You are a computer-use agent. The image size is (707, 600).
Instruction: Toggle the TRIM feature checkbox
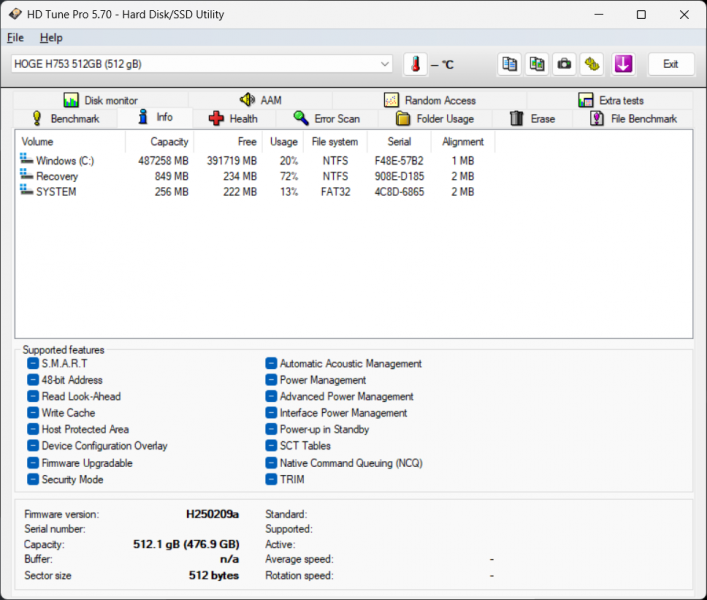(271, 480)
